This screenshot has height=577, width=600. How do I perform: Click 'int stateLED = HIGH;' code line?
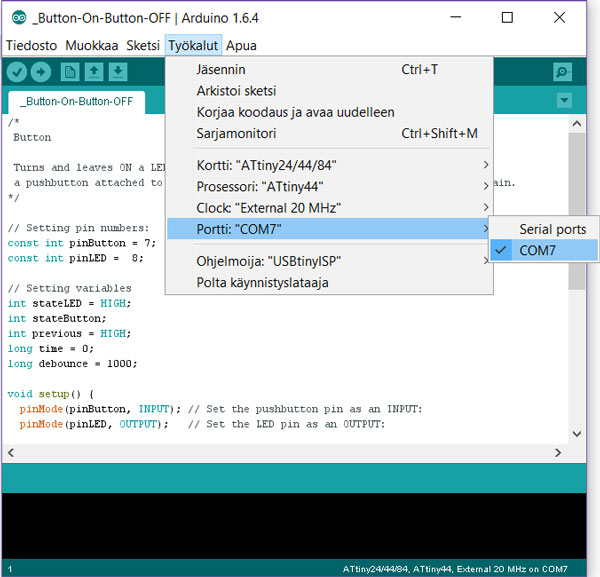tap(69, 303)
